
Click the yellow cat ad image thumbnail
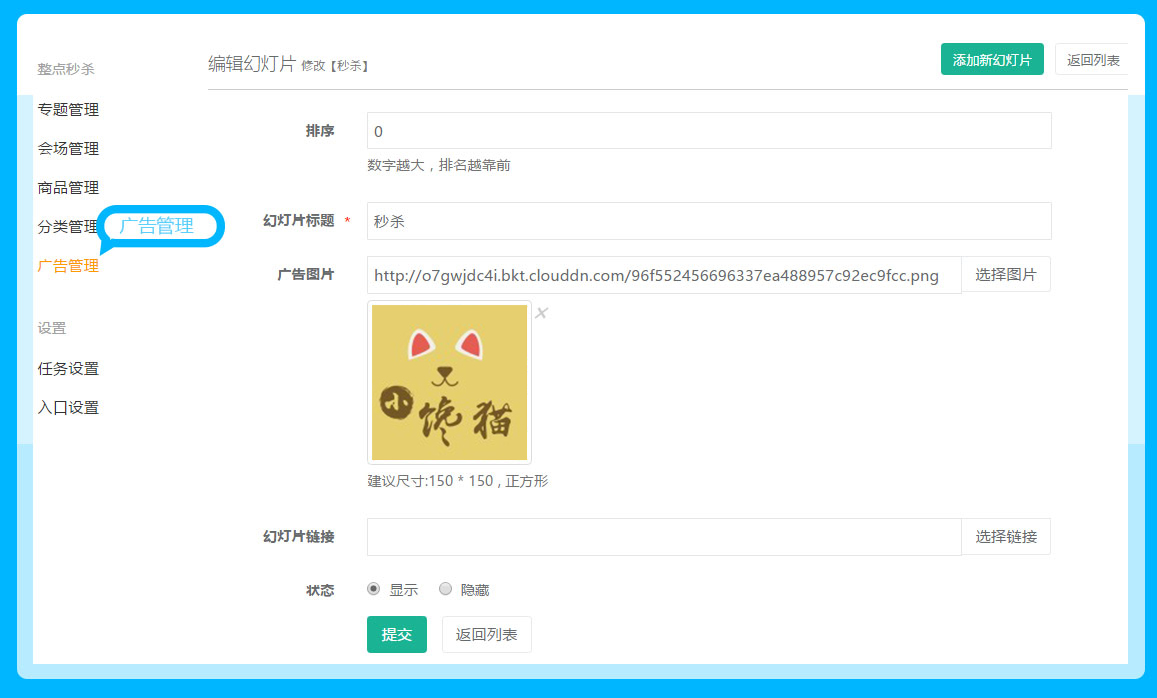(449, 382)
